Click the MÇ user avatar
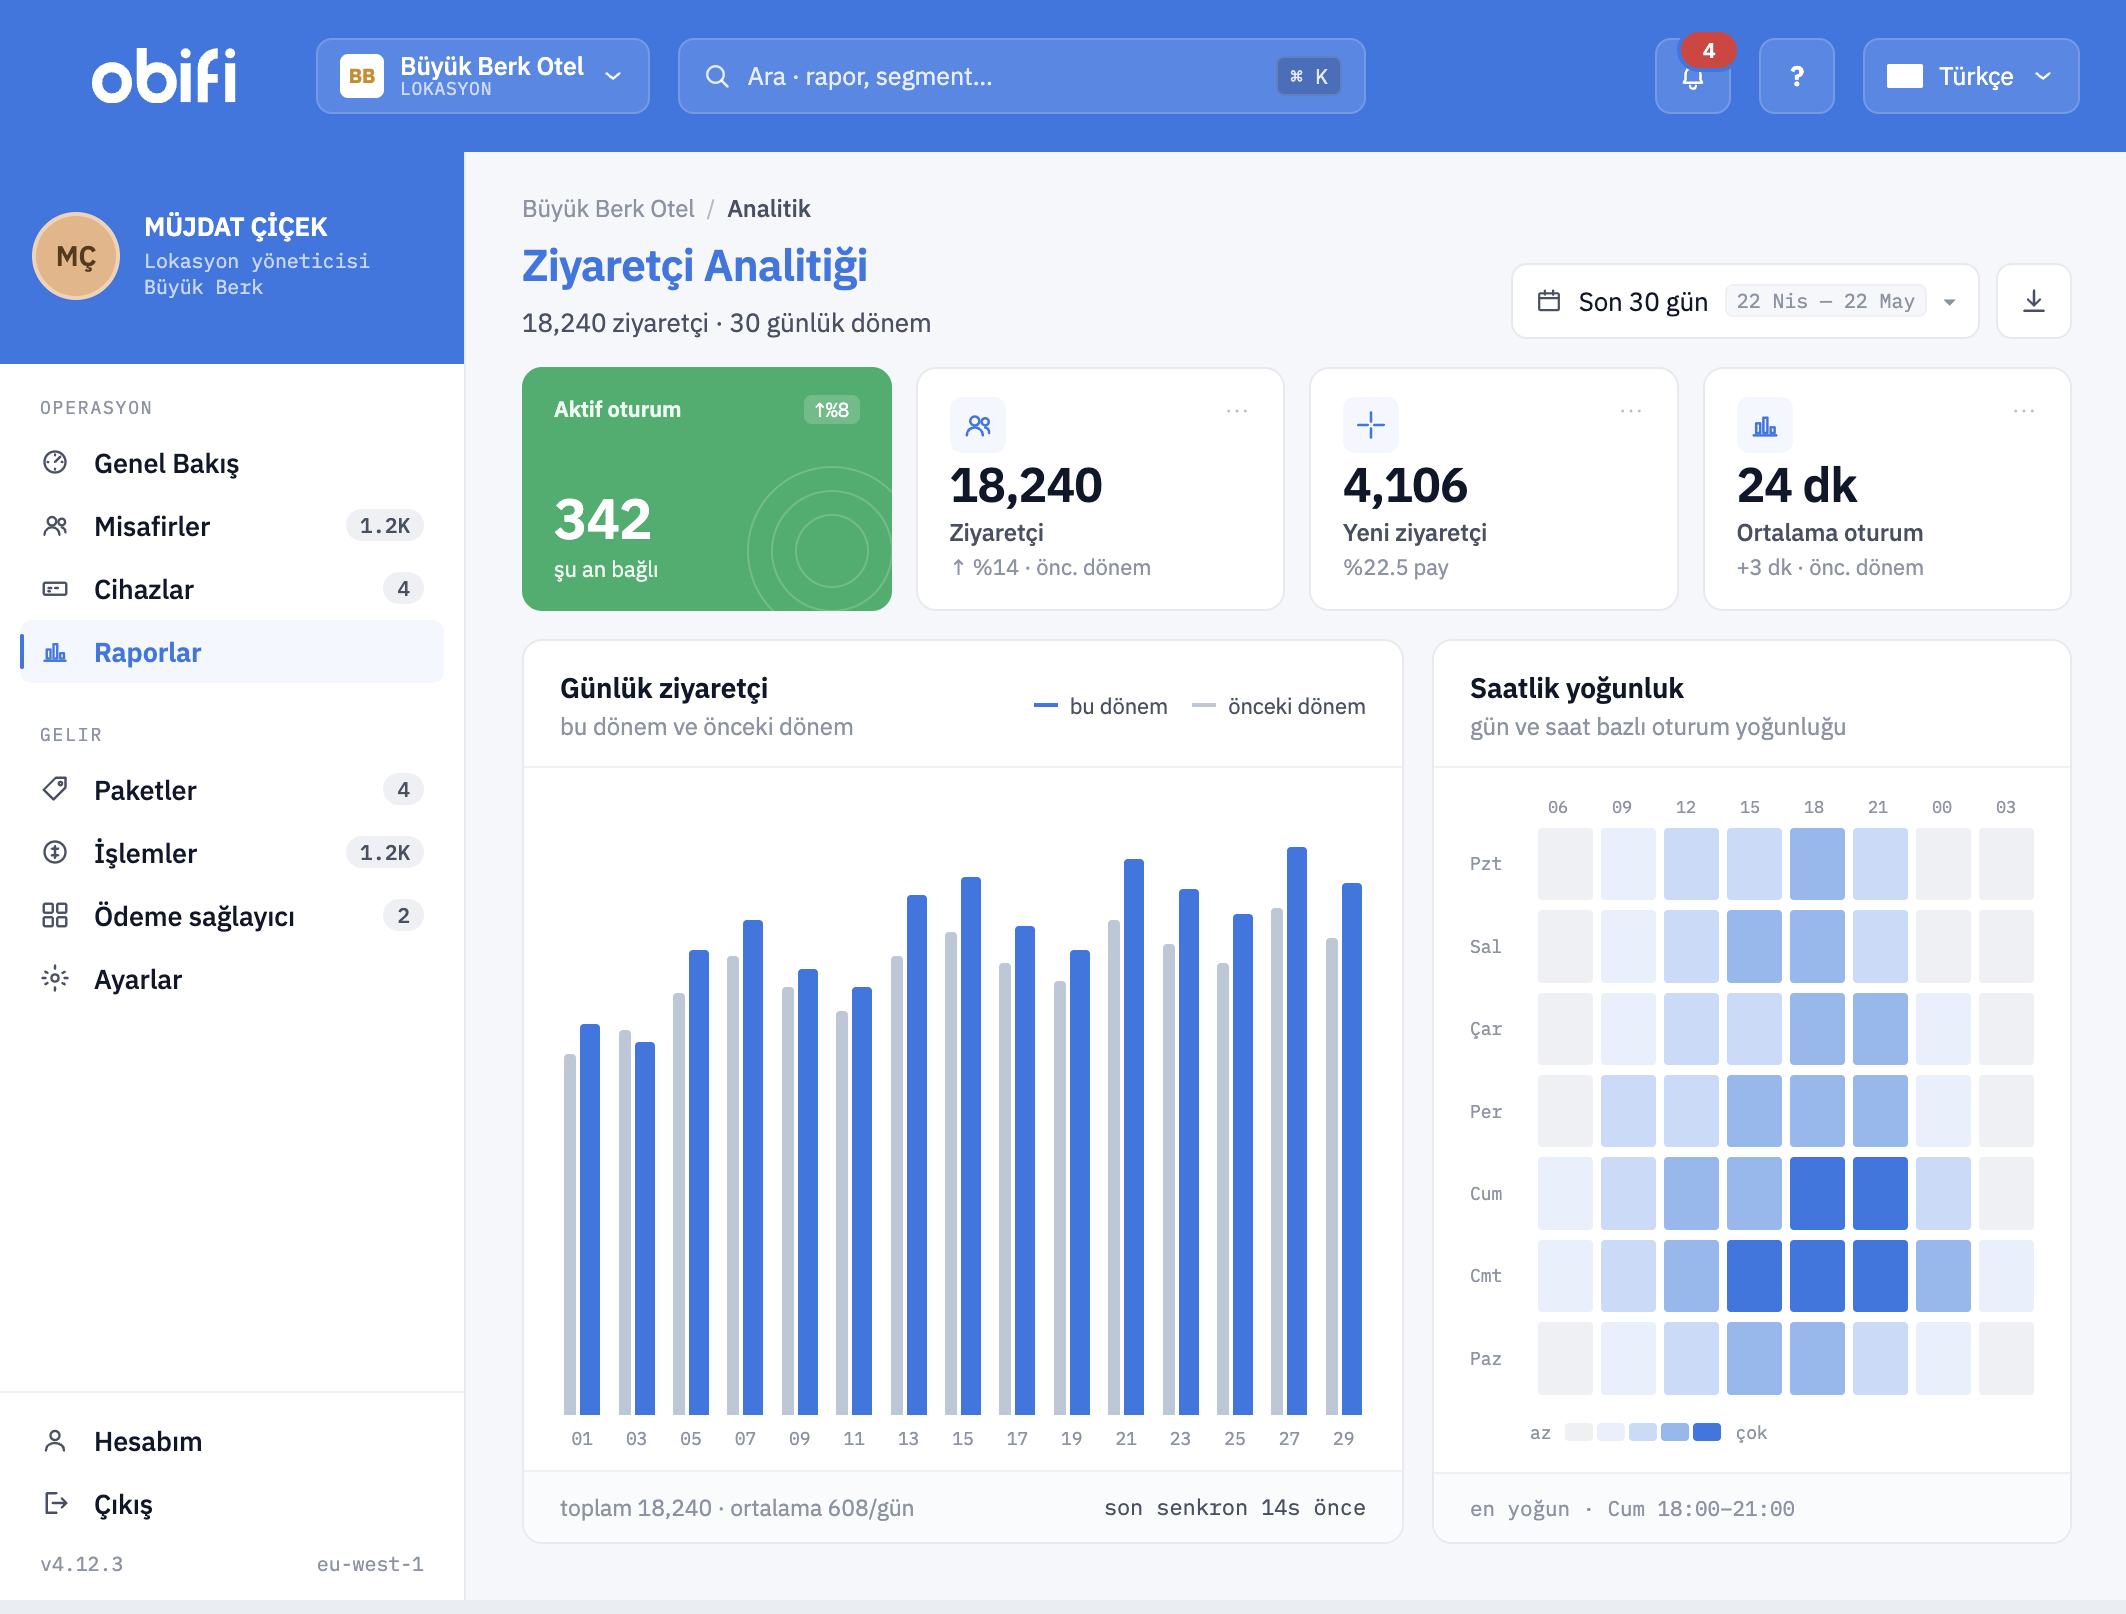The width and height of the screenshot is (2126, 1614). click(76, 256)
